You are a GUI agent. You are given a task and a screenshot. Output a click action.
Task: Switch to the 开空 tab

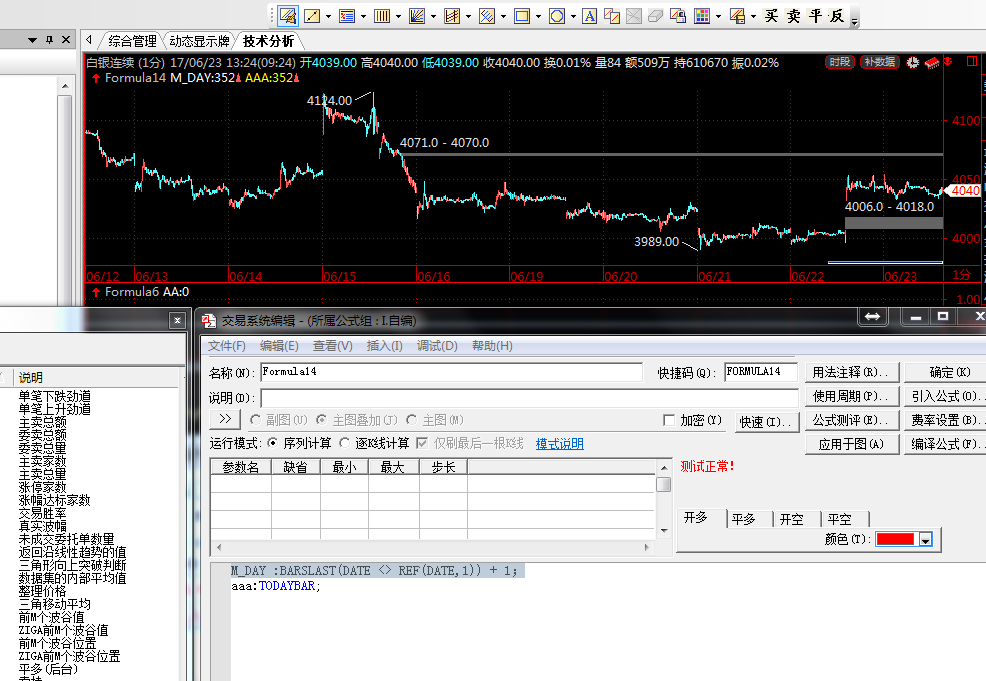pyautogui.click(x=792, y=519)
